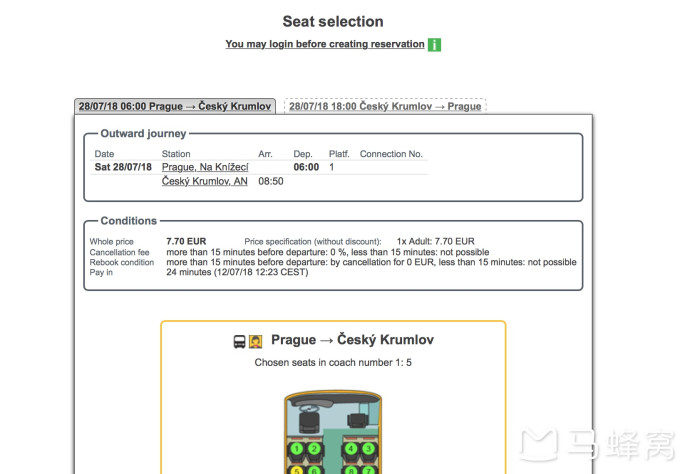The width and height of the screenshot is (680, 474).
Task: Pick seat number 7 on the coach
Action: tap(369, 470)
